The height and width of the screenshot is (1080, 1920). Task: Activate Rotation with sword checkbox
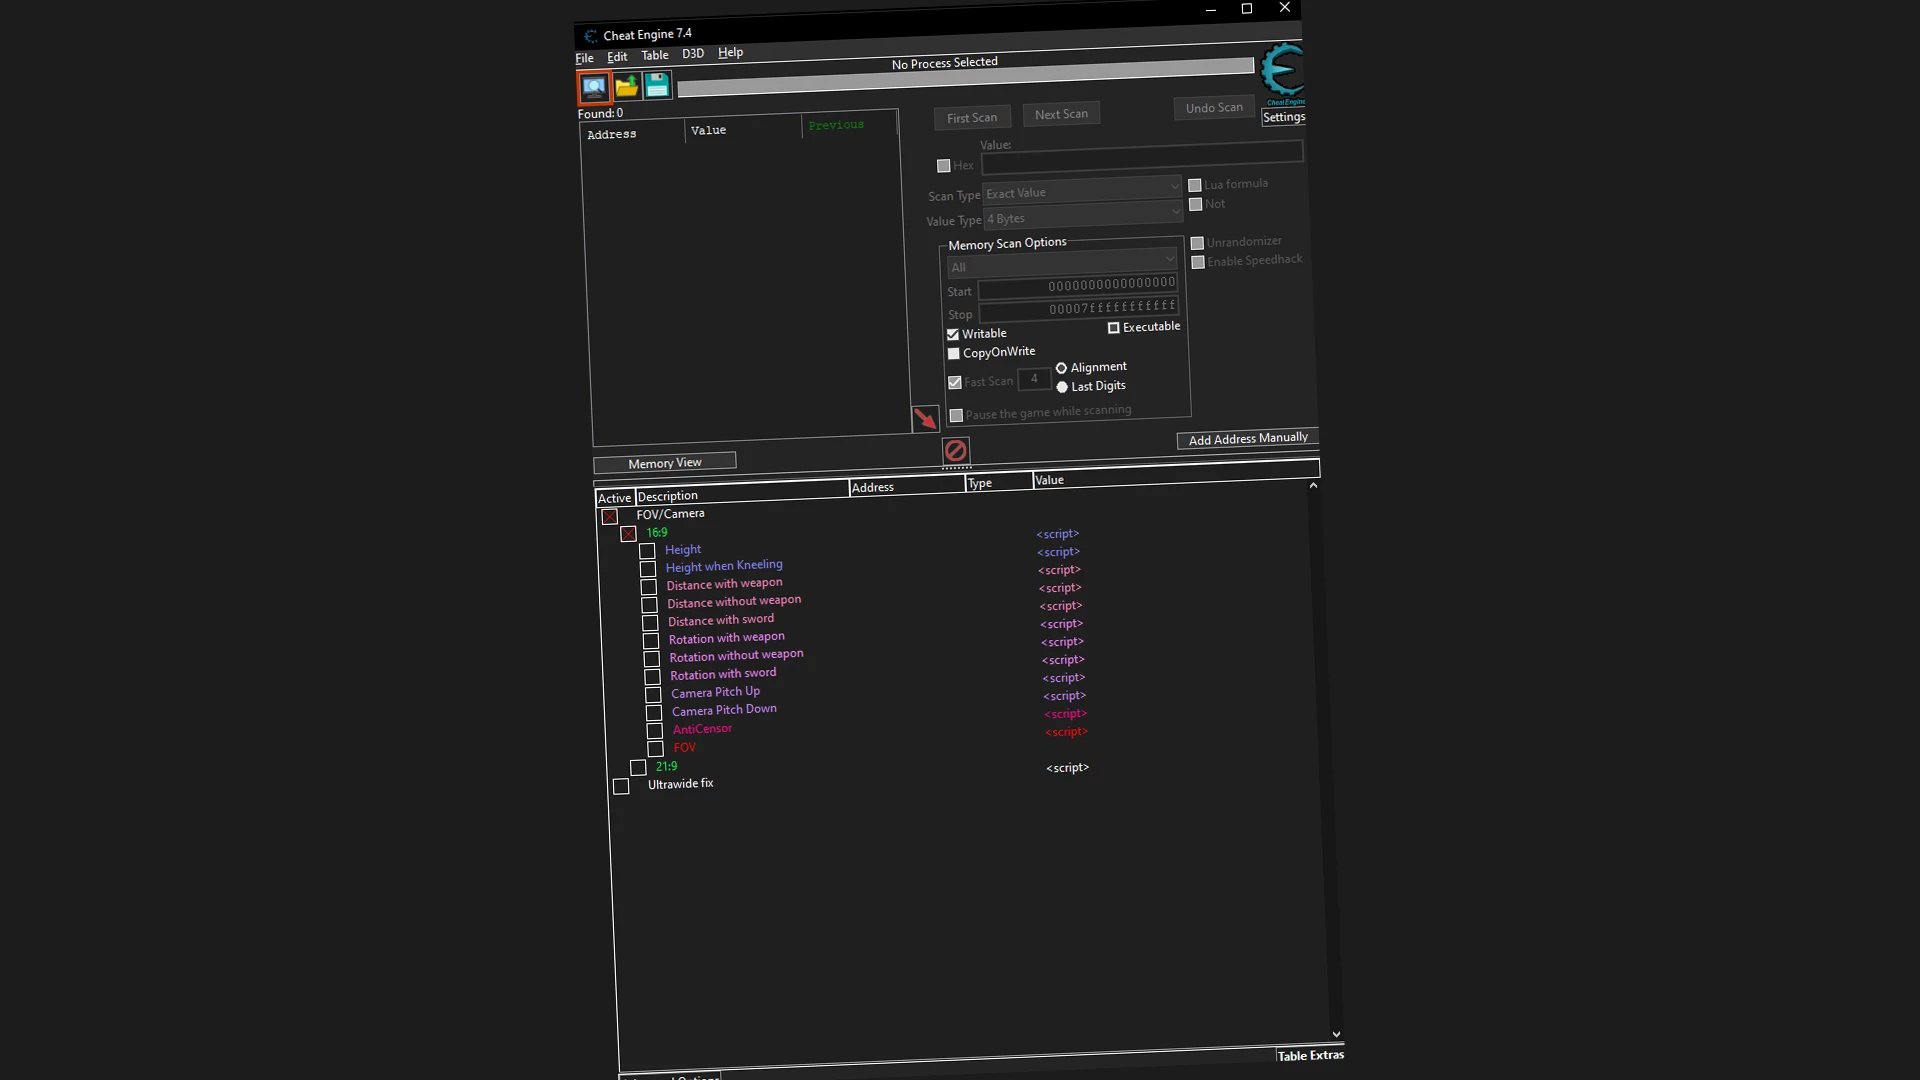coord(652,677)
